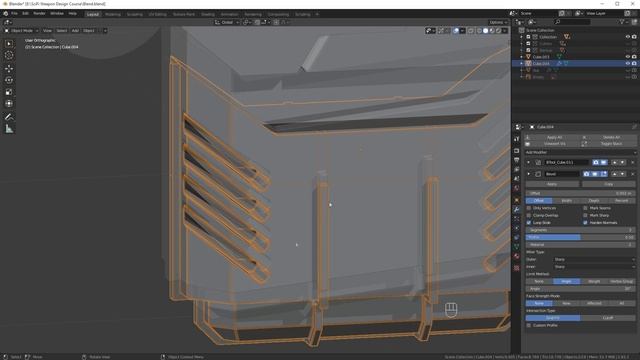This screenshot has width=640, height=360.
Task: Open the Global transform orientation dropdown
Action: click(x=227, y=22)
